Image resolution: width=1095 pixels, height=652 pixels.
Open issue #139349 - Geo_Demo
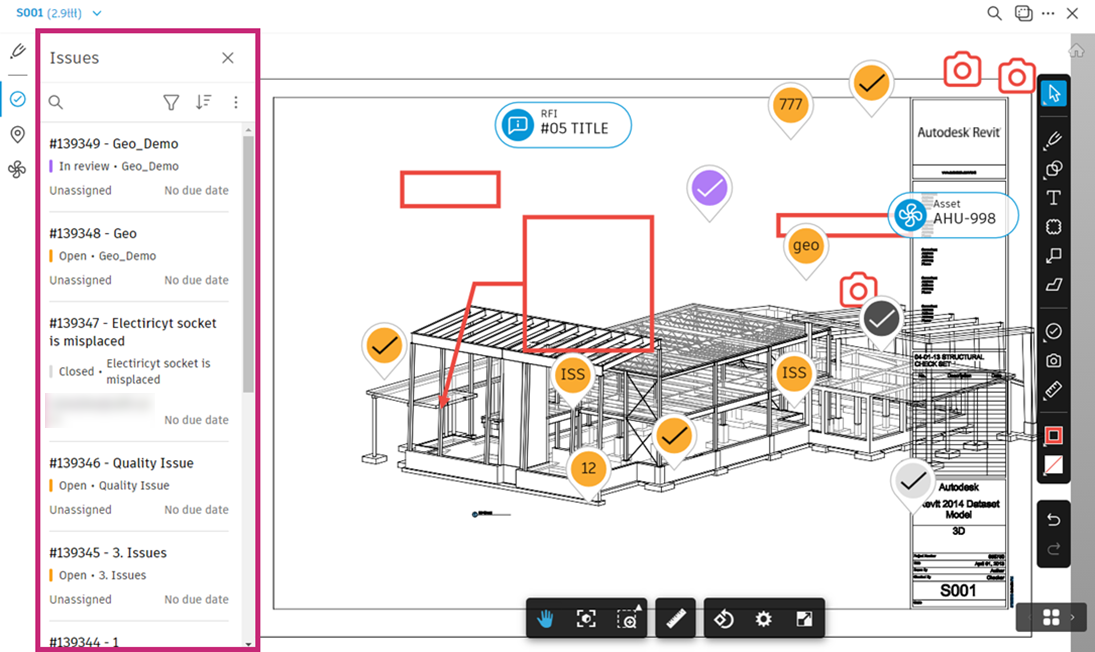click(x=139, y=167)
